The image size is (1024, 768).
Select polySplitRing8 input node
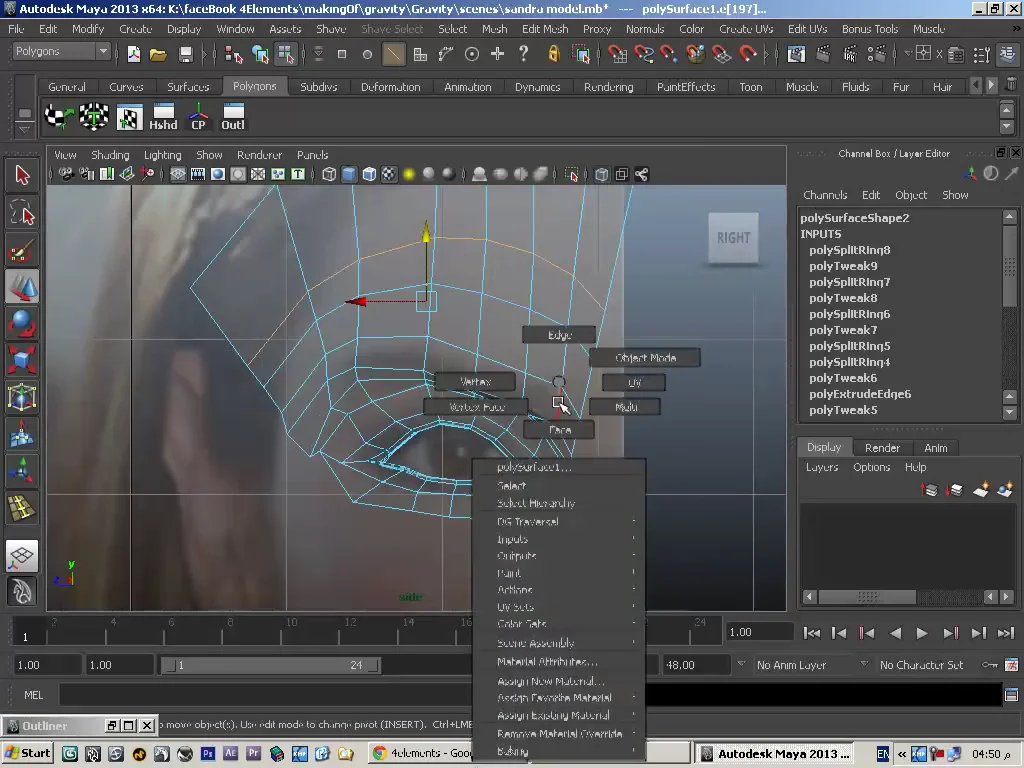point(850,250)
